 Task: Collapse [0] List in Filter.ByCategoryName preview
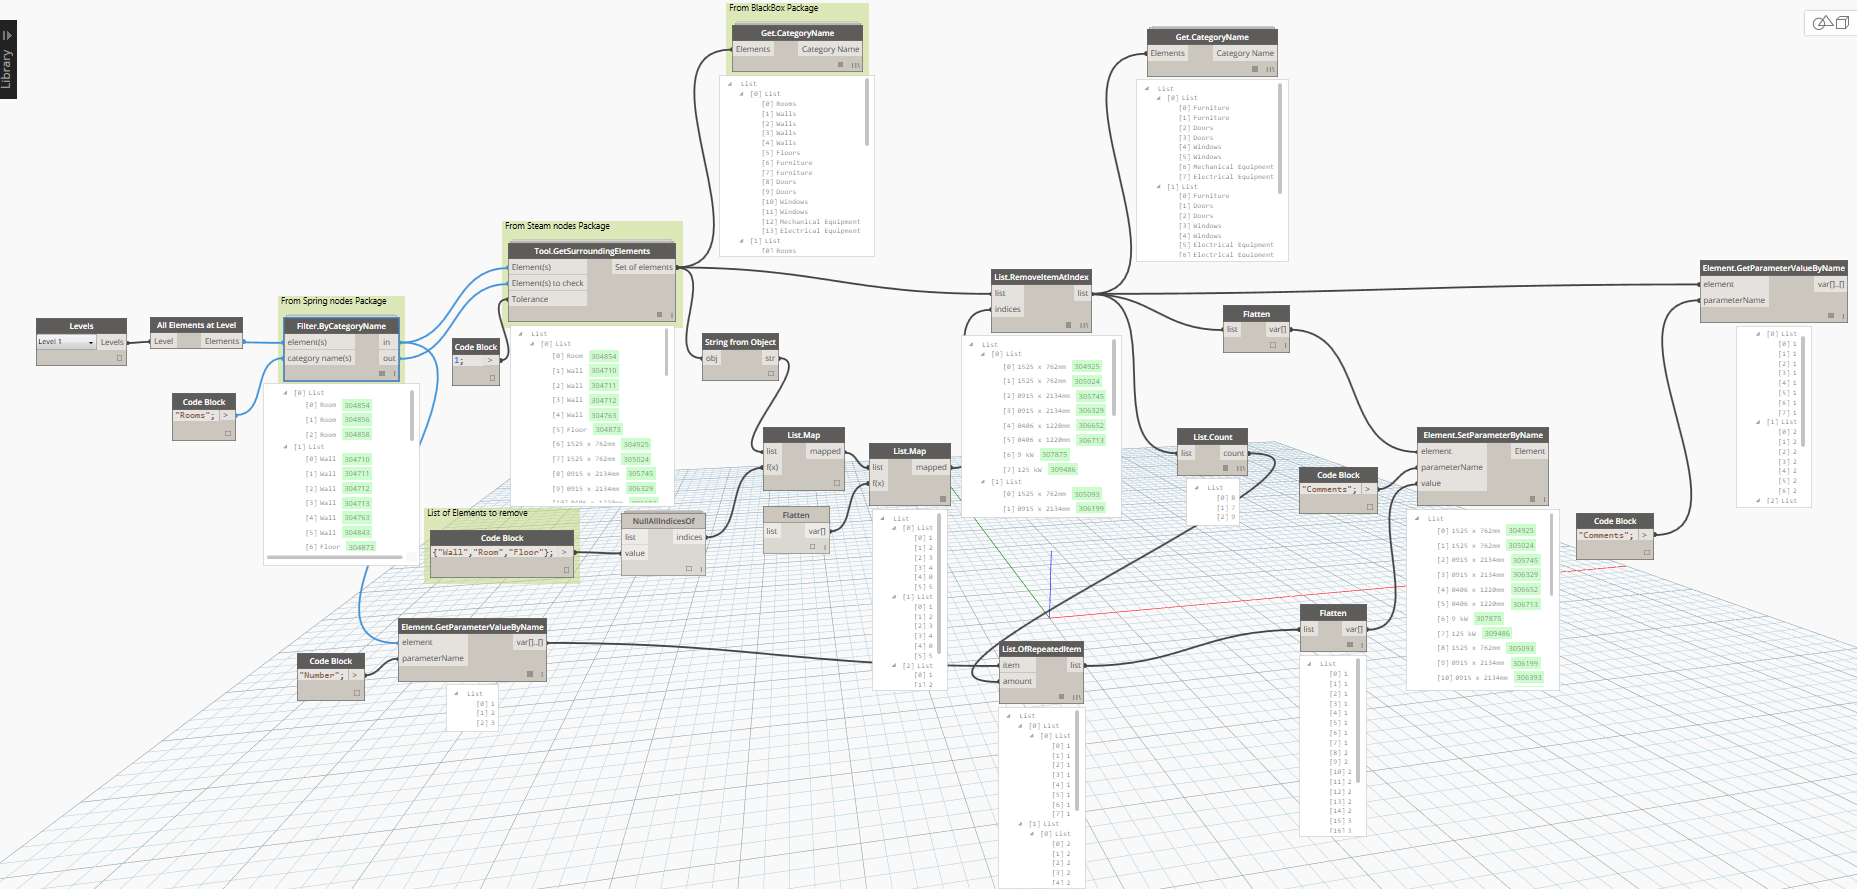[286, 393]
